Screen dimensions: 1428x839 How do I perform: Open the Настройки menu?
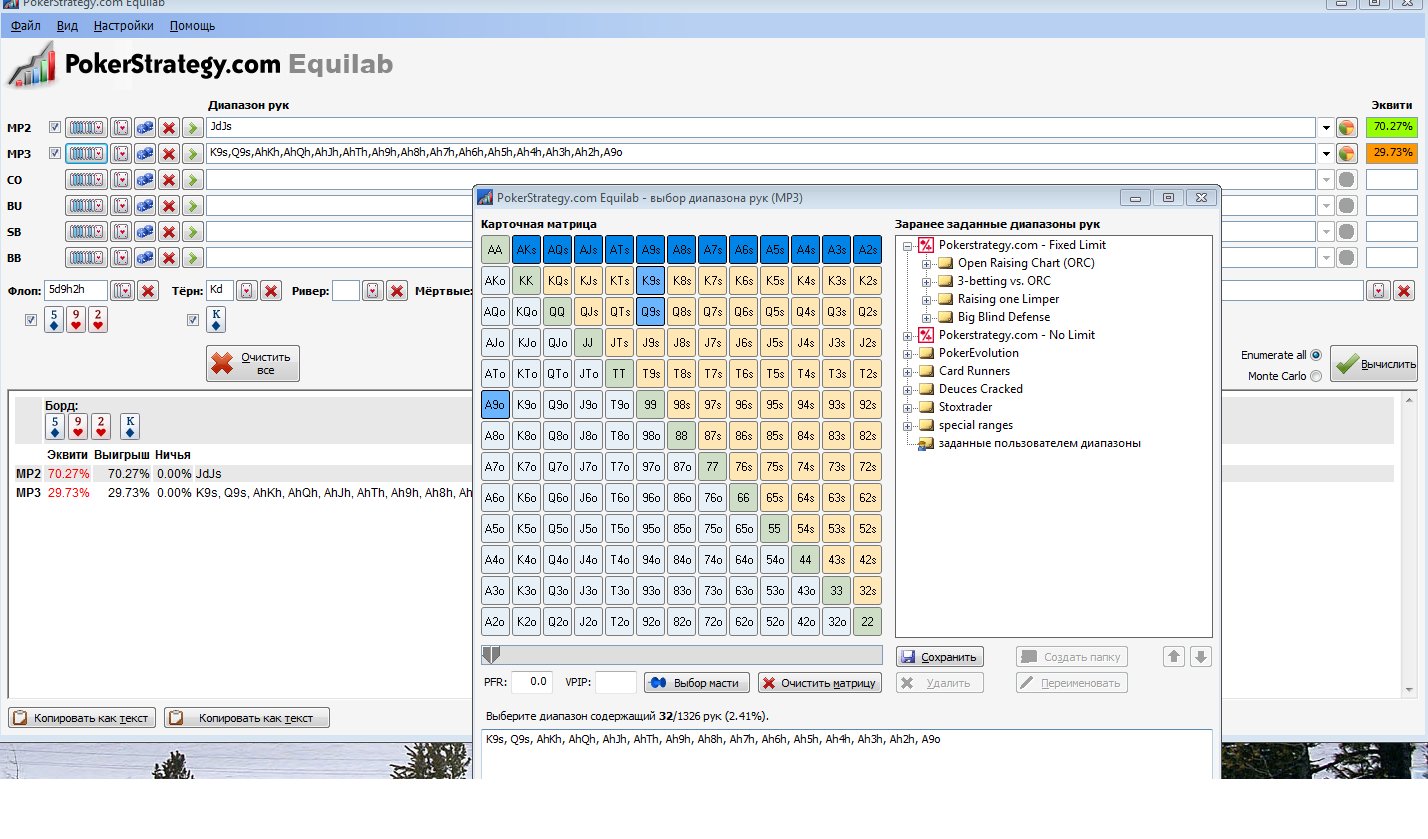(x=123, y=26)
